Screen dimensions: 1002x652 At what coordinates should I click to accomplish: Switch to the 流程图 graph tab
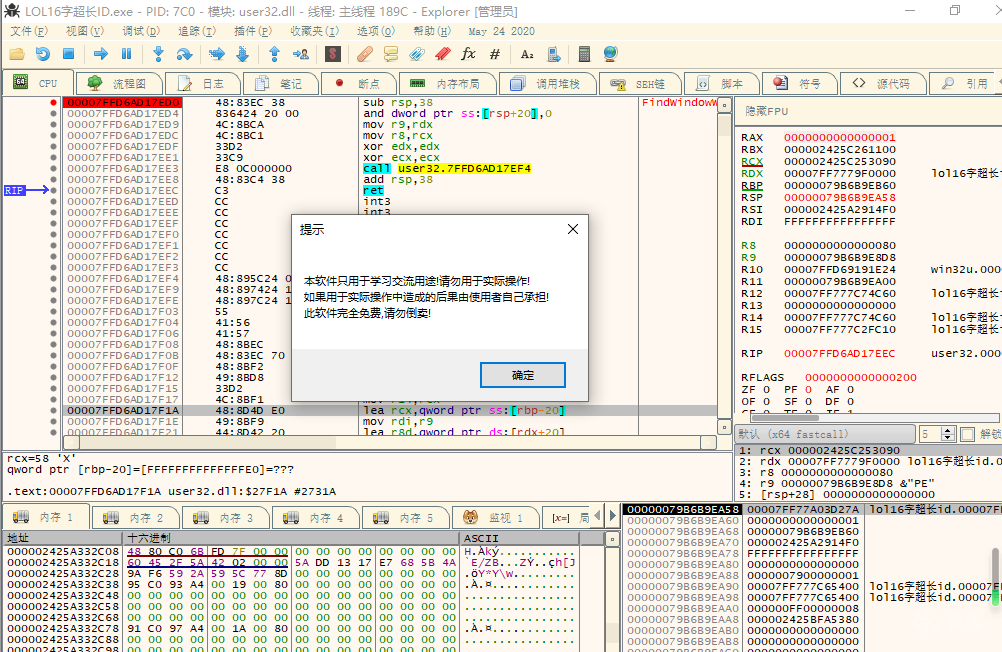[119, 84]
